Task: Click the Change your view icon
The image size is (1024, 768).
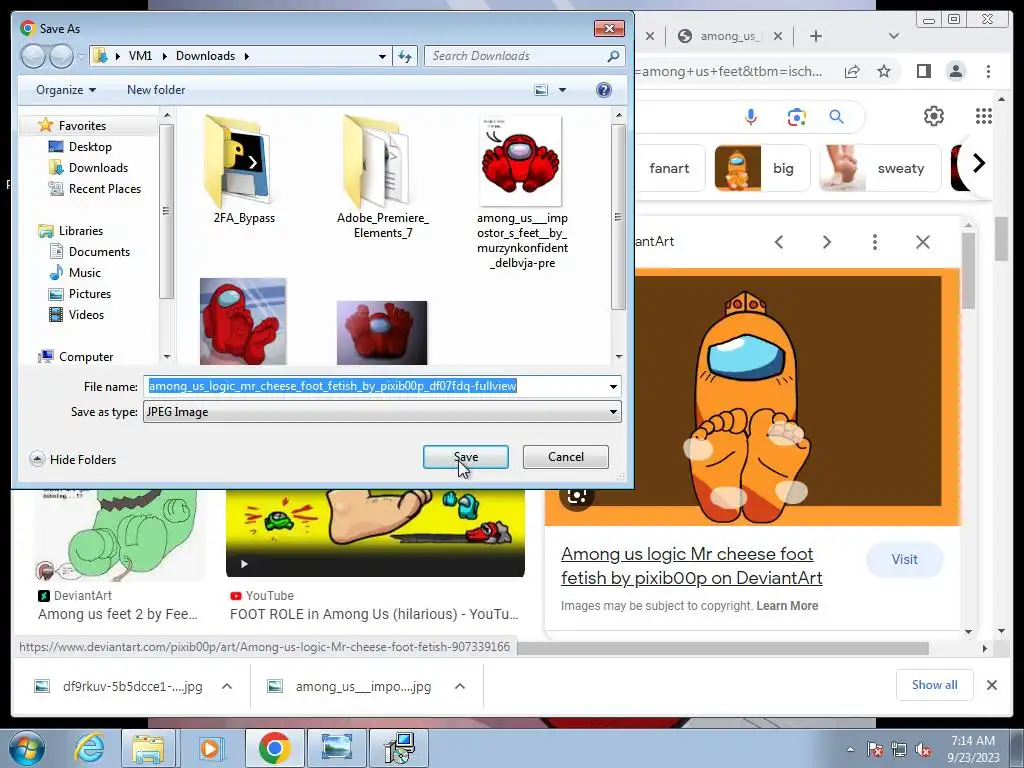Action: coord(541,90)
